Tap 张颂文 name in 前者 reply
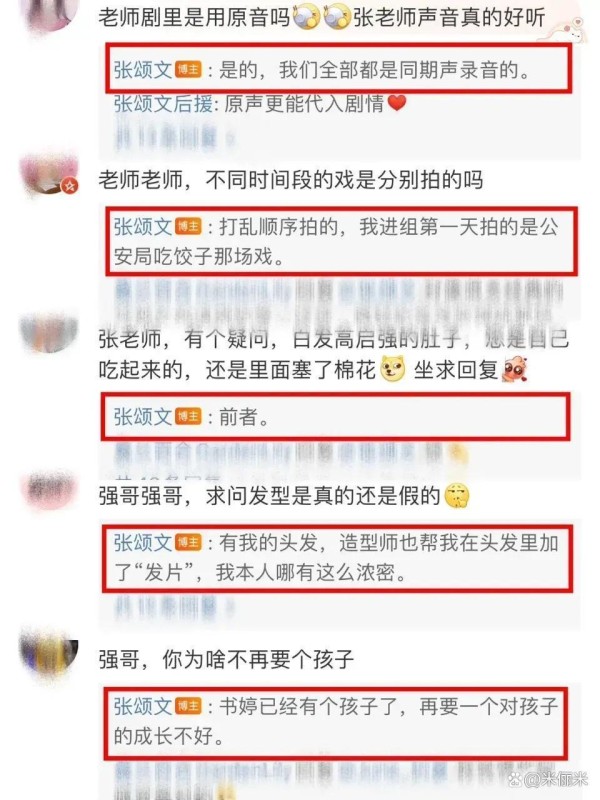Image resolution: width=600 pixels, height=800 pixels. click(x=143, y=417)
